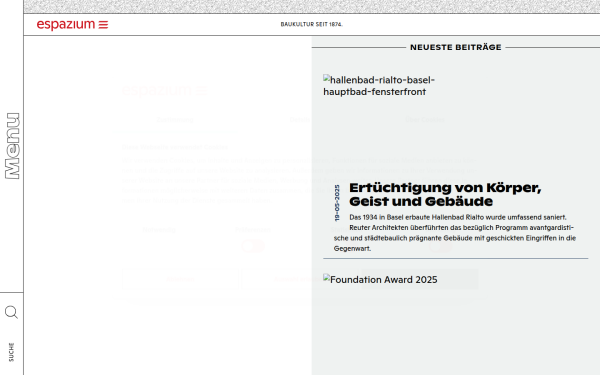Viewport: 600px width, 375px height.
Task: Click the red espazium logo in the header
Action: pos(66,24)
